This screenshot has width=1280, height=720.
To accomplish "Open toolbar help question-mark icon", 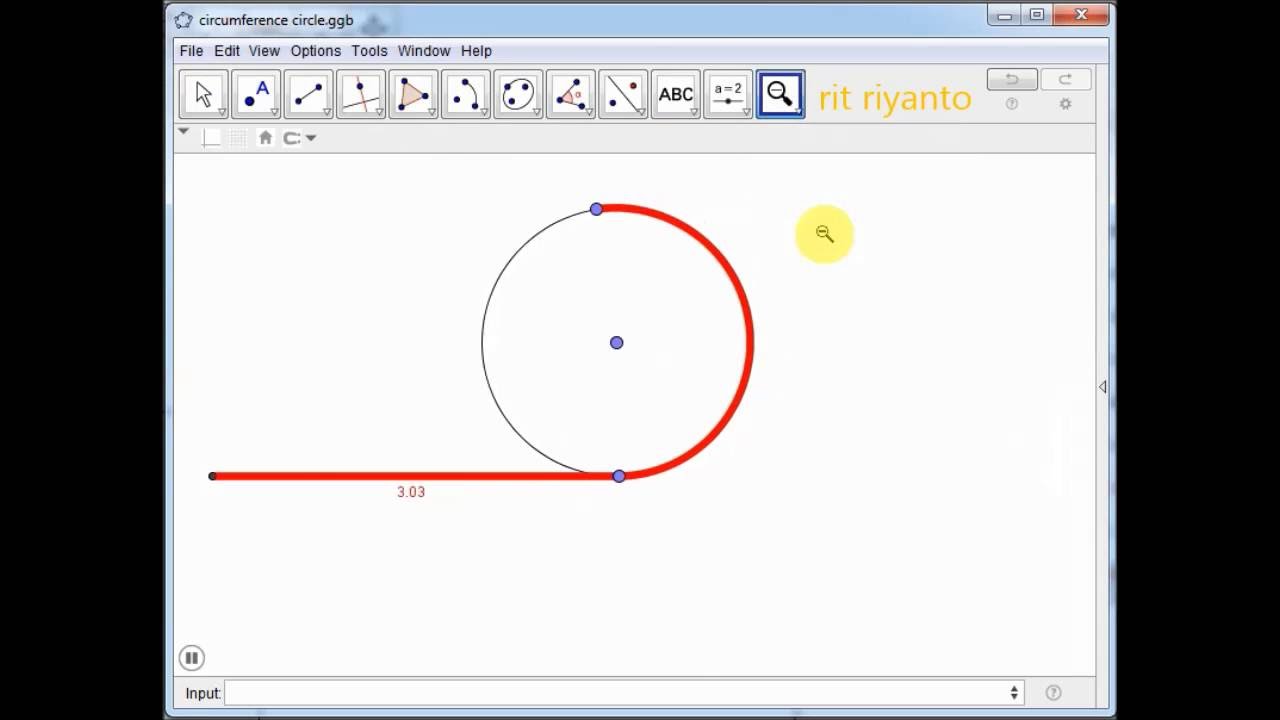I will pos(1012,104).
